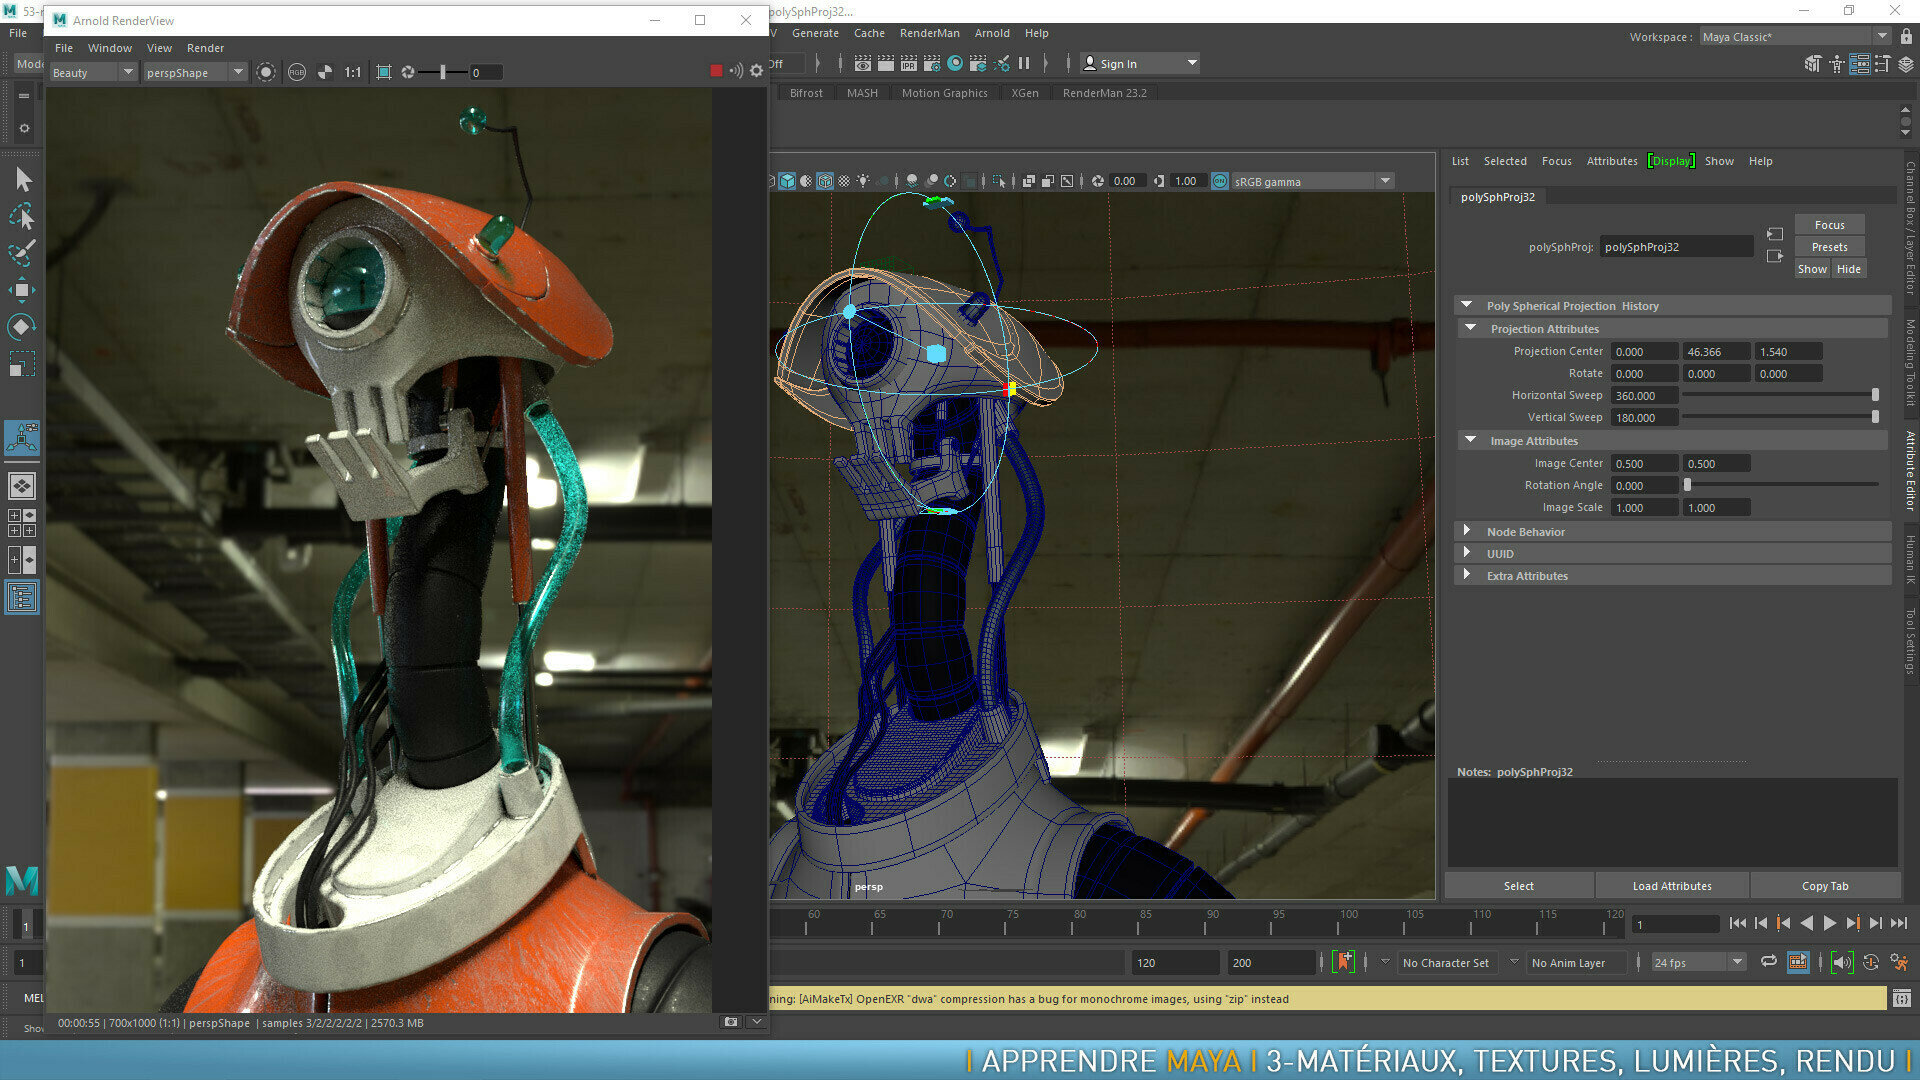Open the Render menu in RenderView
The image size is (1920, 1080).
pyautogui.click(x=205, y=48)
